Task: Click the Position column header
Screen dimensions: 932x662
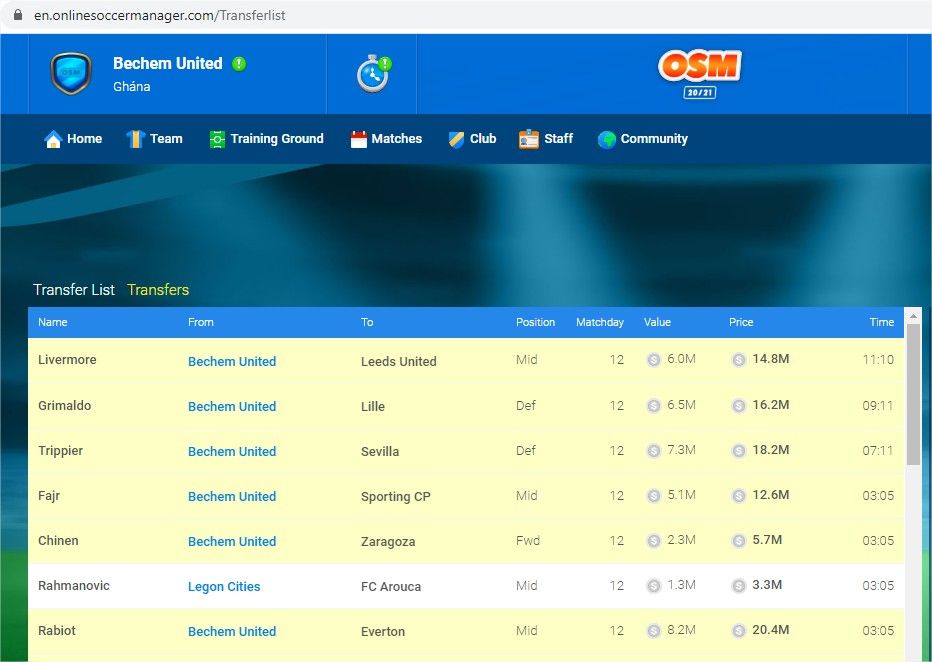Action: pos(536,322)
